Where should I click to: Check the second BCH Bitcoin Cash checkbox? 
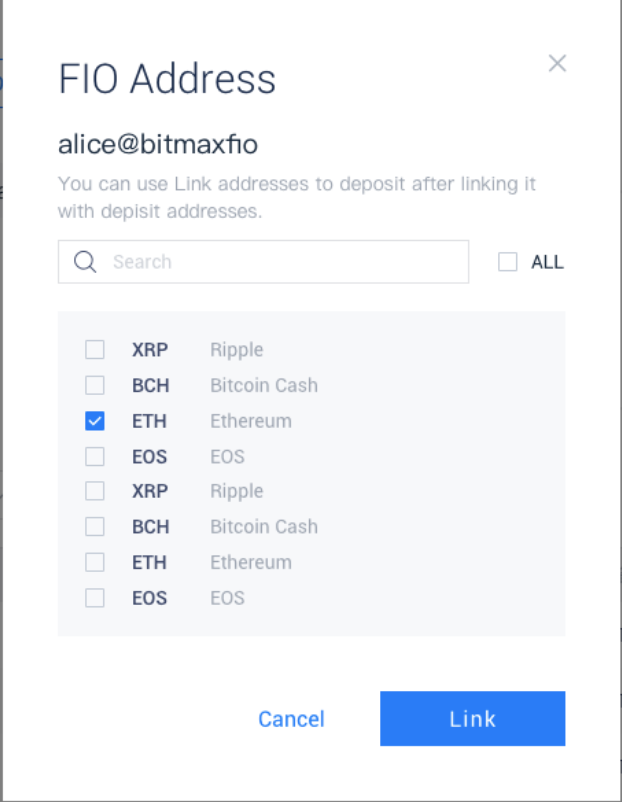click(95, 527)
